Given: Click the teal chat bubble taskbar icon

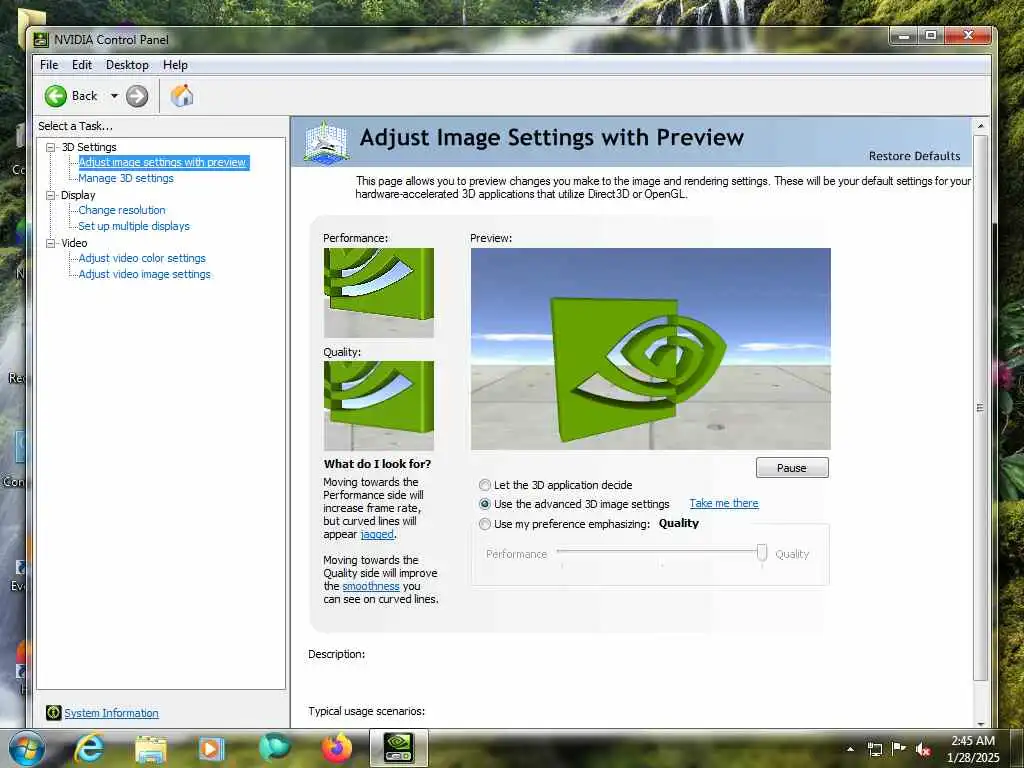Looking at the screenshot, I should click(274, 748).
